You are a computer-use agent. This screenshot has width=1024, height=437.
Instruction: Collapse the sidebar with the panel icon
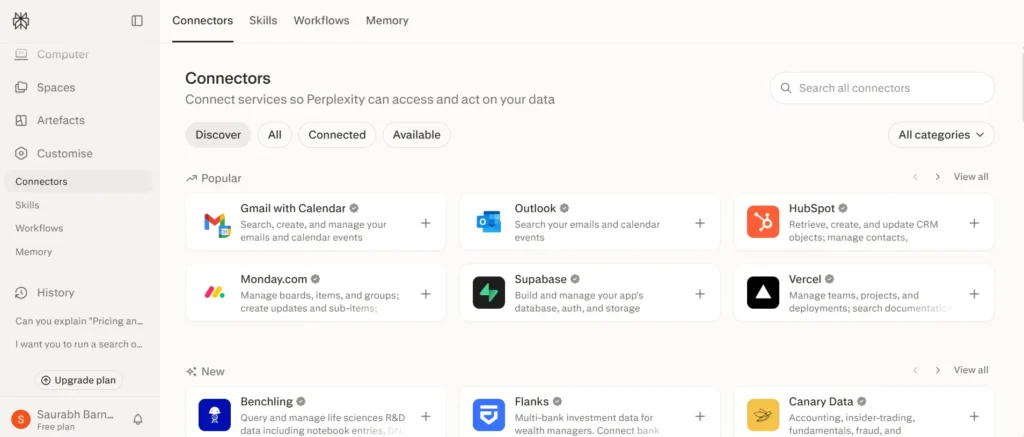click(x=137, y=21)
